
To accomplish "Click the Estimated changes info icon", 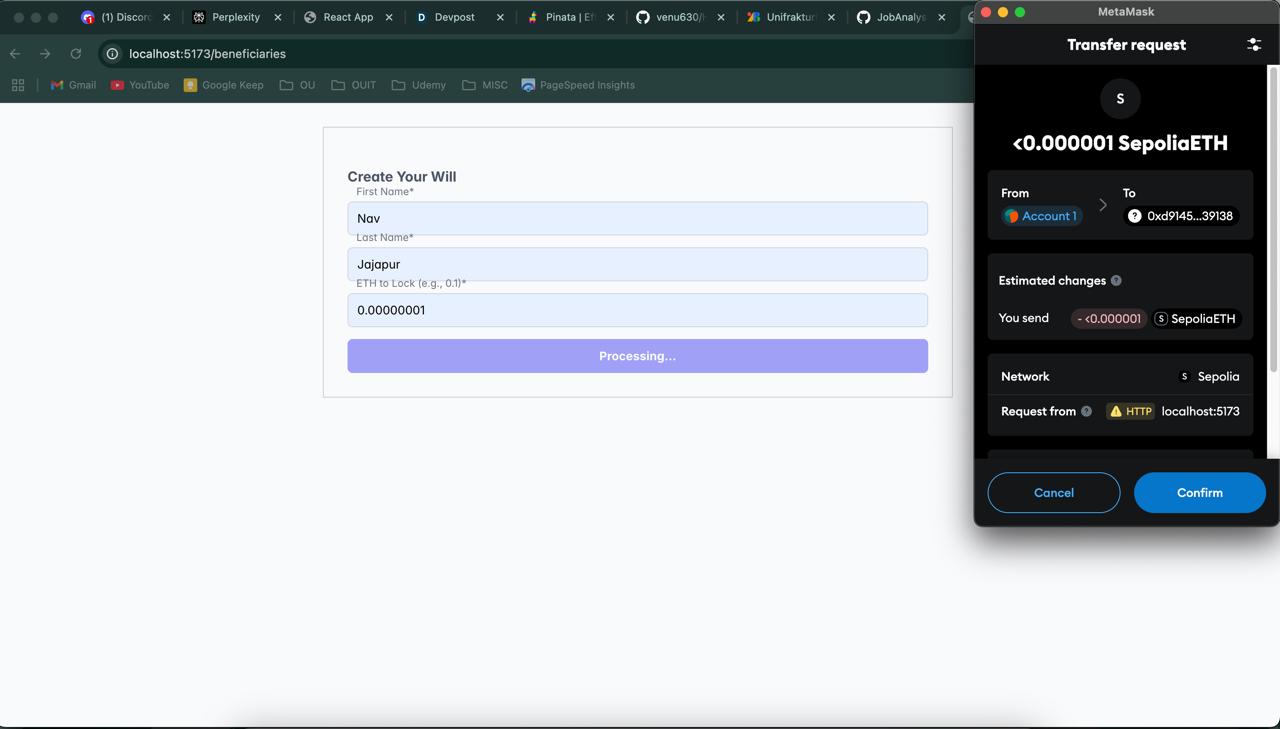I will click(1116, 281).
